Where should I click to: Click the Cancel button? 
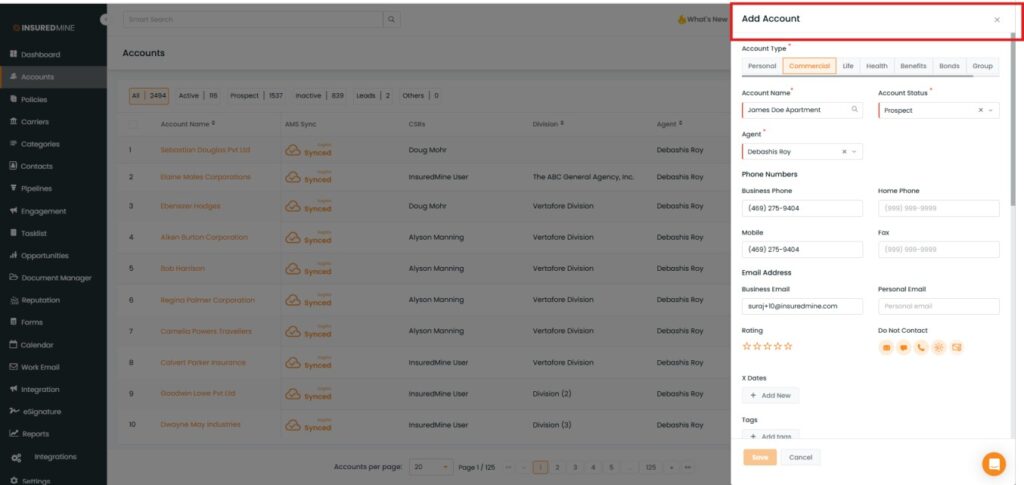800,457
